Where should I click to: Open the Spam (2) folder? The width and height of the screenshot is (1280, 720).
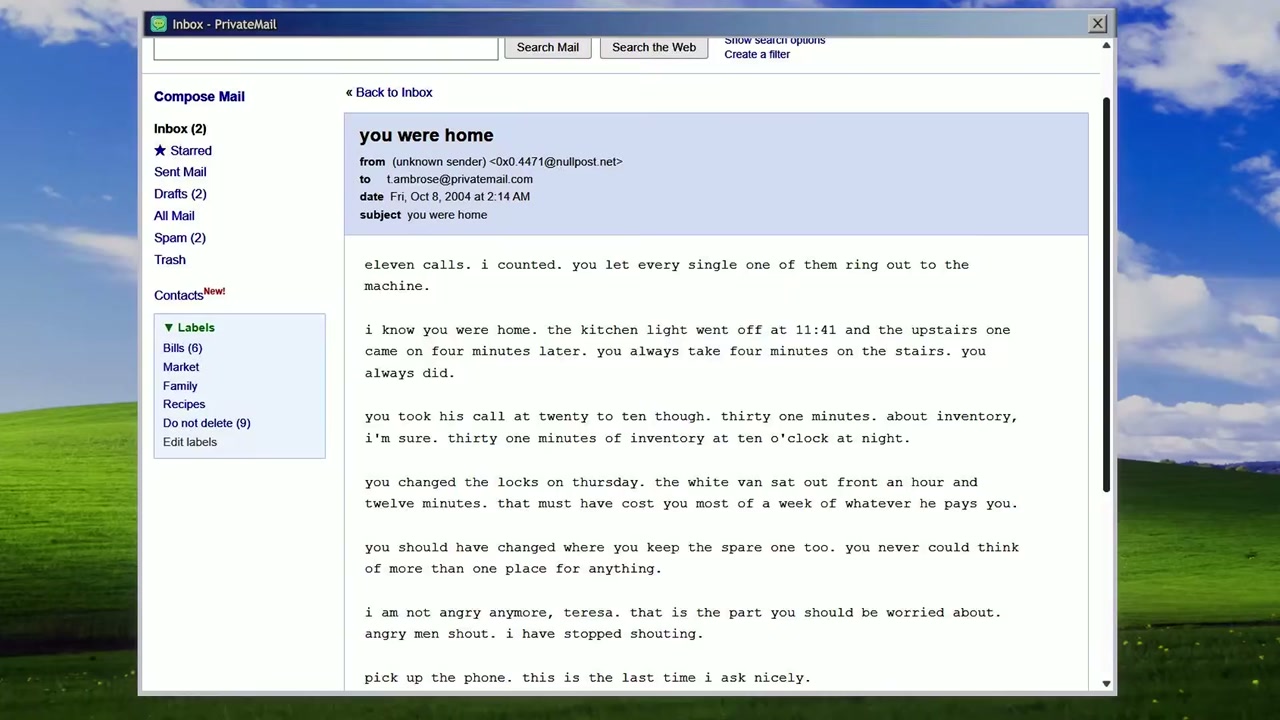tap(180, 238)
